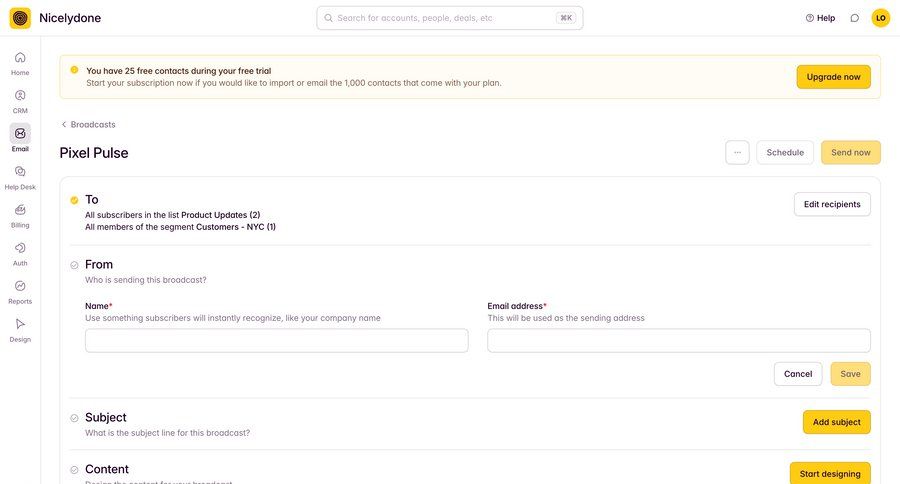The image size is (900, 484).
Task: Open Help Desk from the sidebar
Action: (x=20, y=178)
